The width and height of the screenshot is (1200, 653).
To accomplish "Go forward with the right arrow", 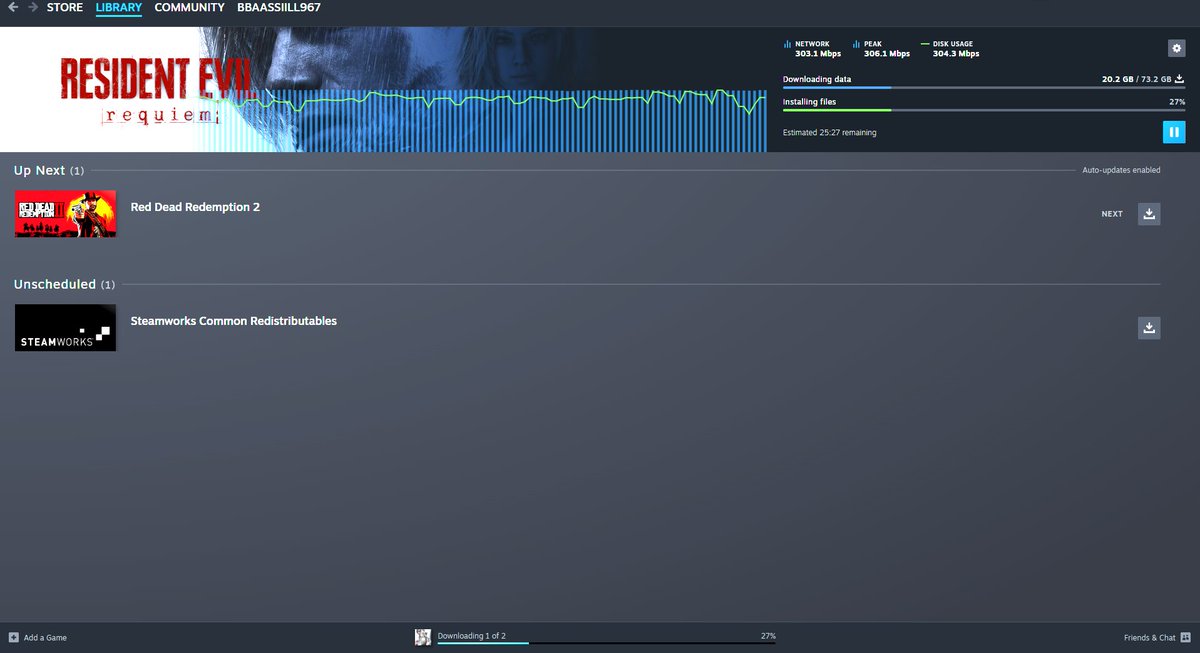I will (33, 8).
